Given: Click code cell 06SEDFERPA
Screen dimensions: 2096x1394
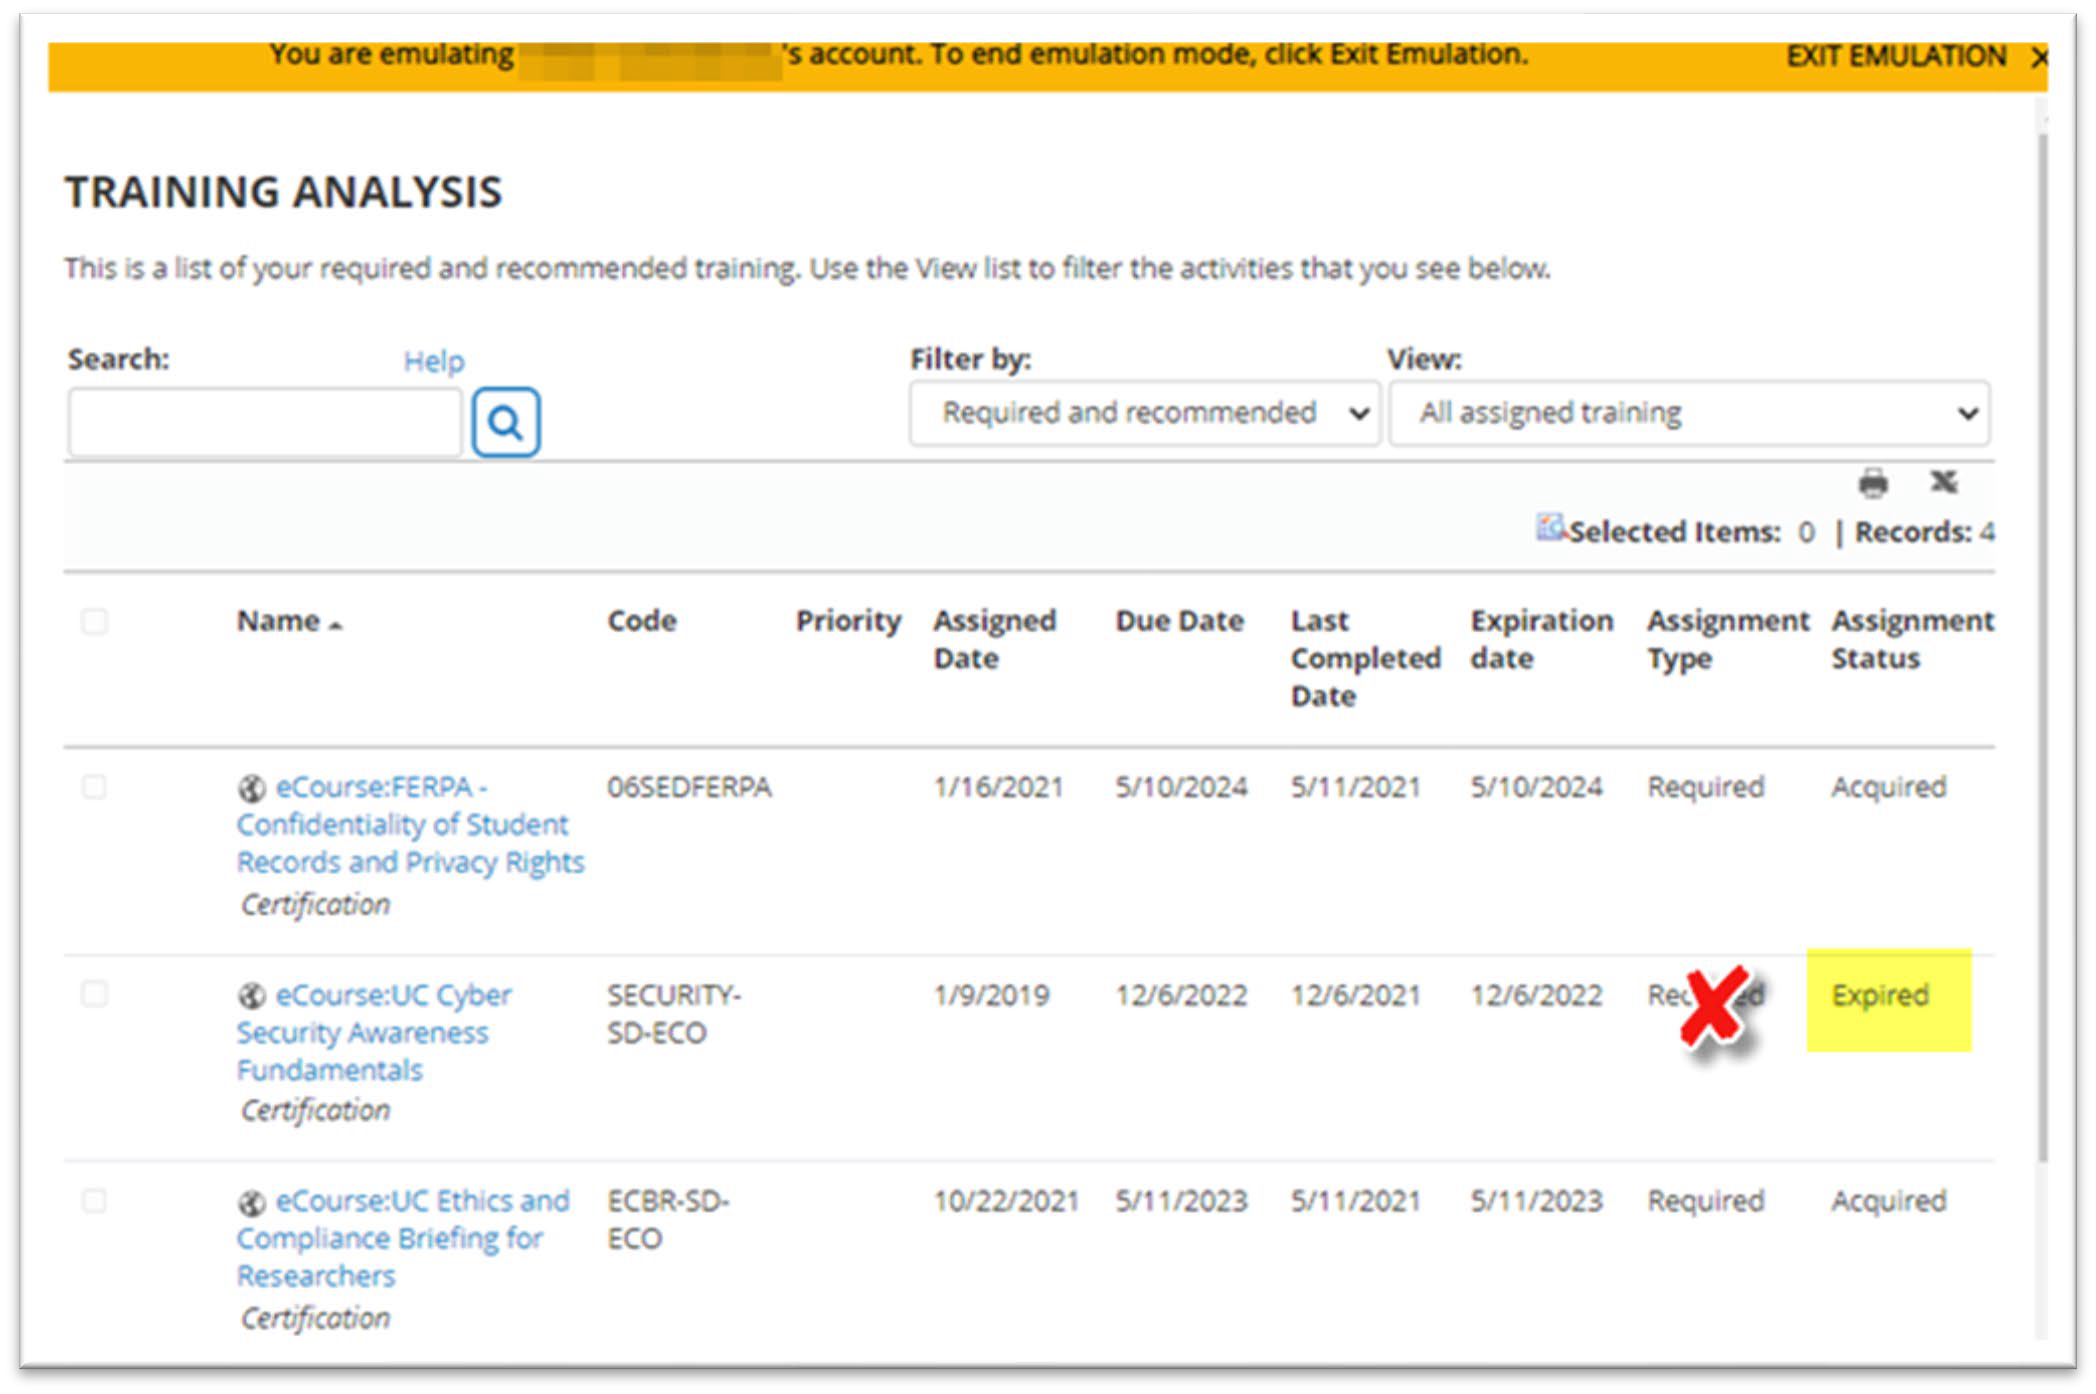Looking at the screenshot, I should (689, 788).
